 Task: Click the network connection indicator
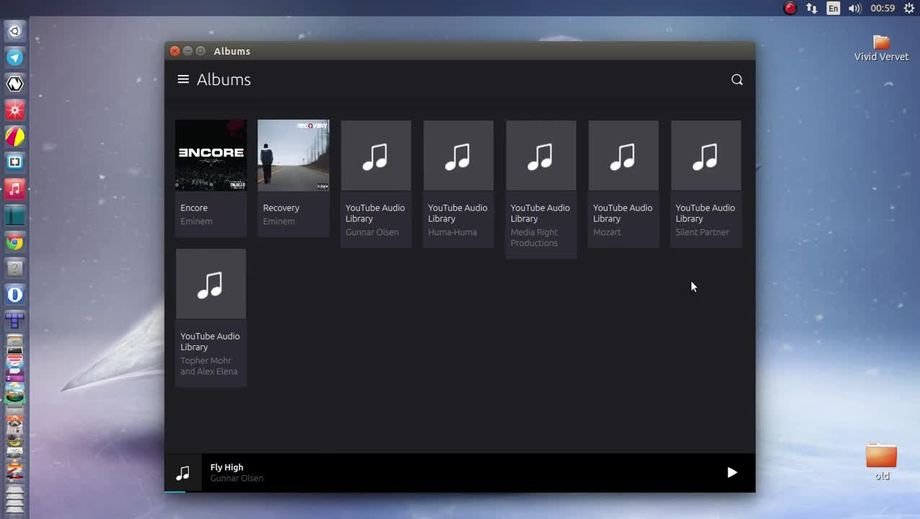coord(812,8)
